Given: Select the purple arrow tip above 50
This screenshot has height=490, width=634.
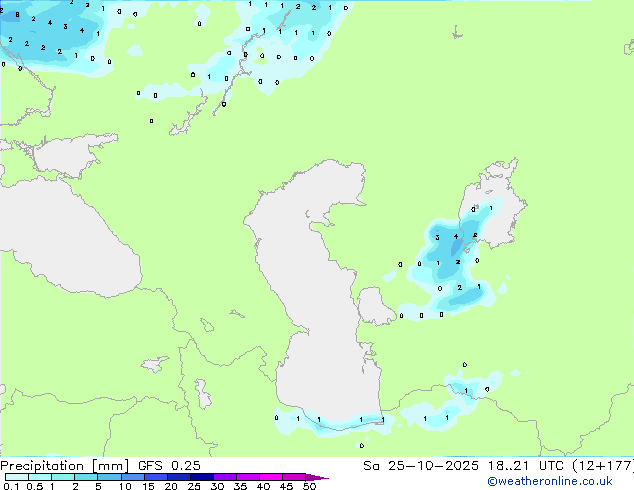Looking at the screenshot, I should (317, 477).
